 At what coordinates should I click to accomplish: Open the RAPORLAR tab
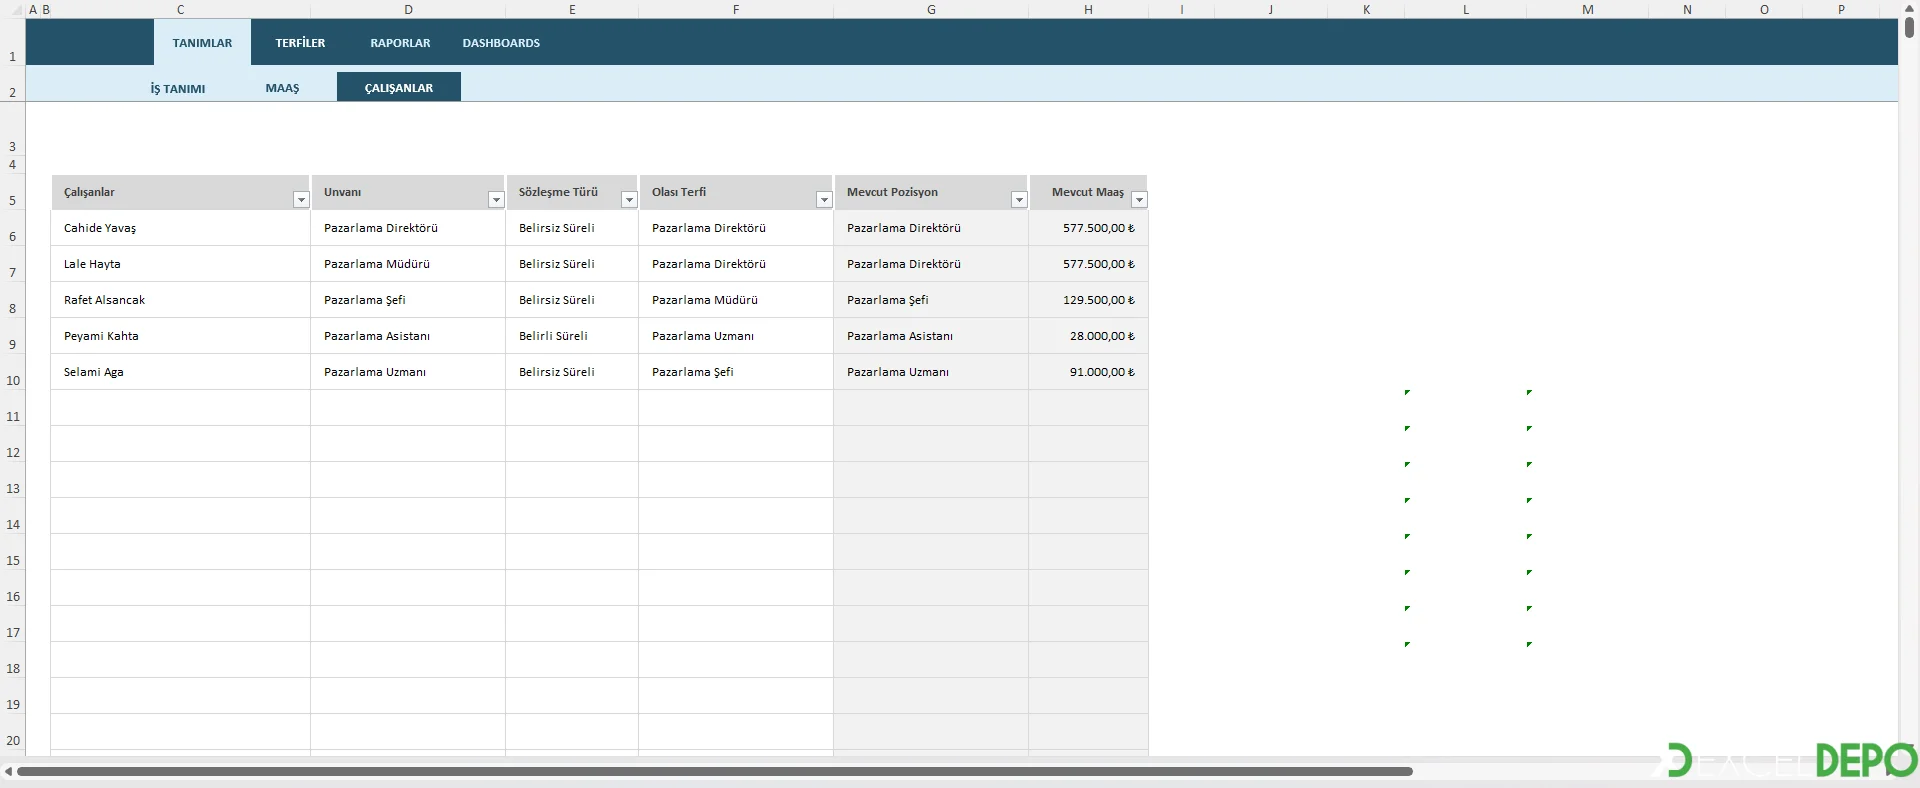[x=400, y=43]
